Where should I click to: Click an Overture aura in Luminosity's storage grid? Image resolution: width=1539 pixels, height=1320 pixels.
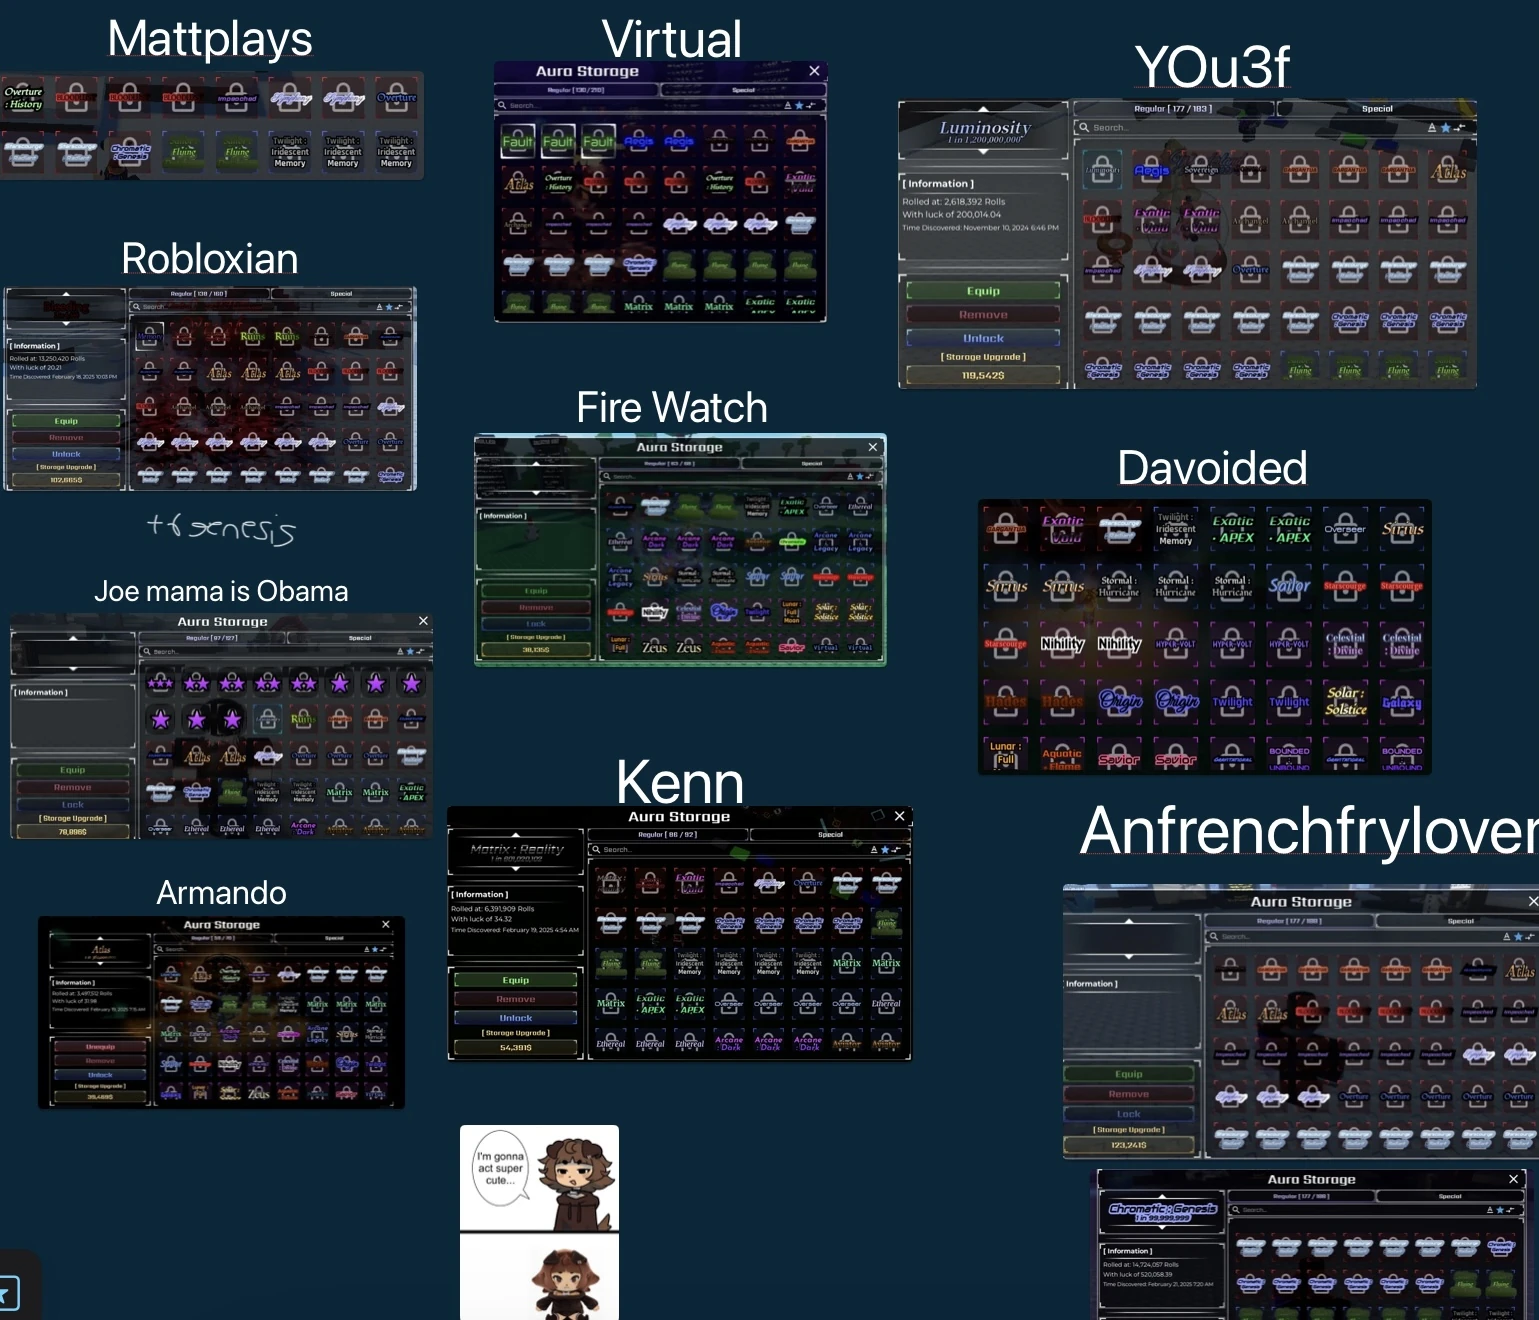point(1249,268)
